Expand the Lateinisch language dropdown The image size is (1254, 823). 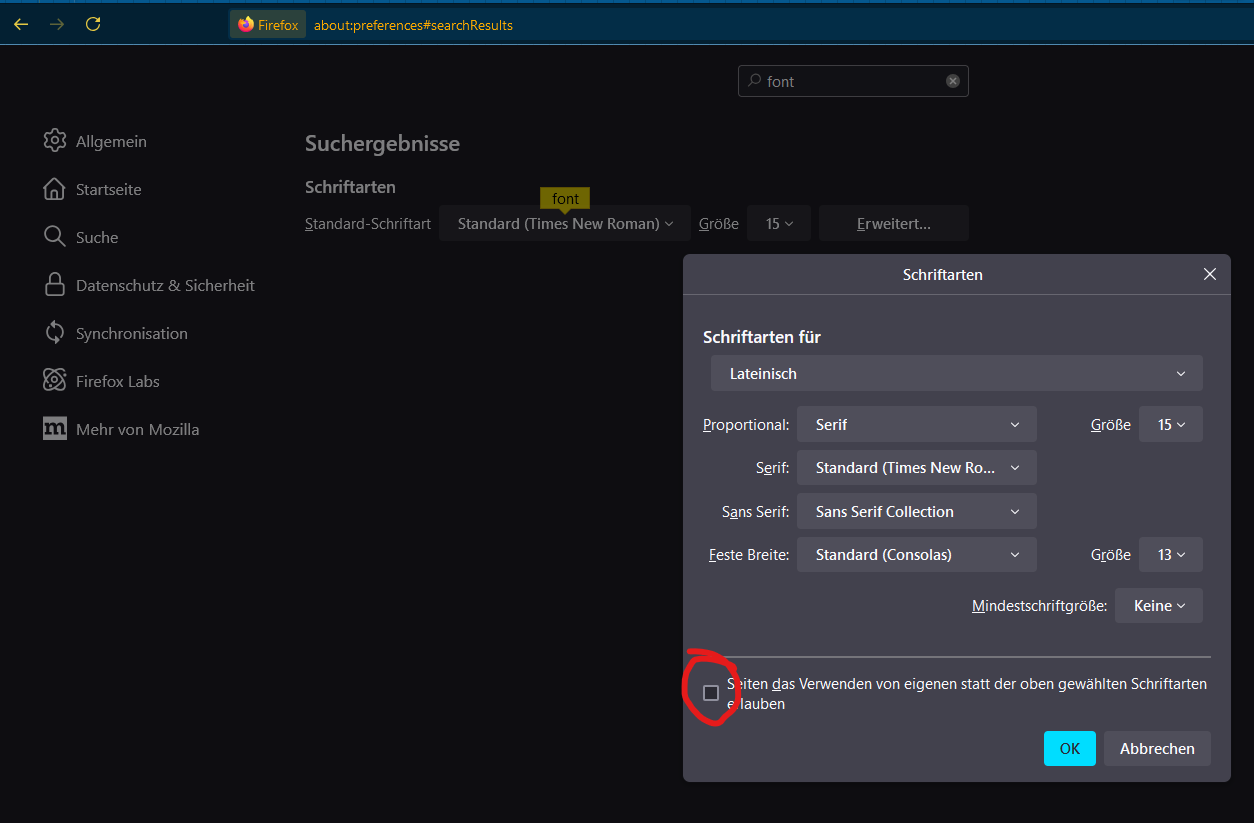pos(956,374)
